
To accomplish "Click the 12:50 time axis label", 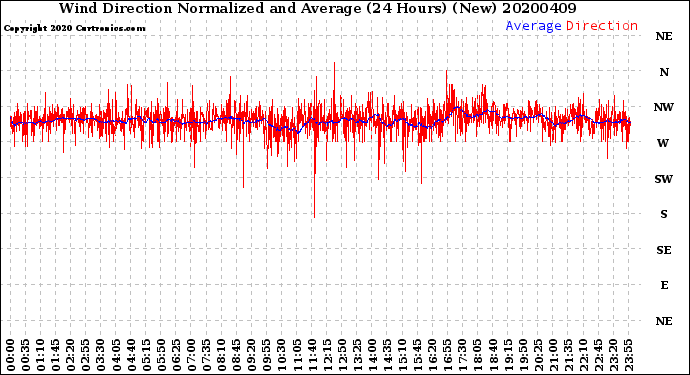I will [x=342, y=355].
